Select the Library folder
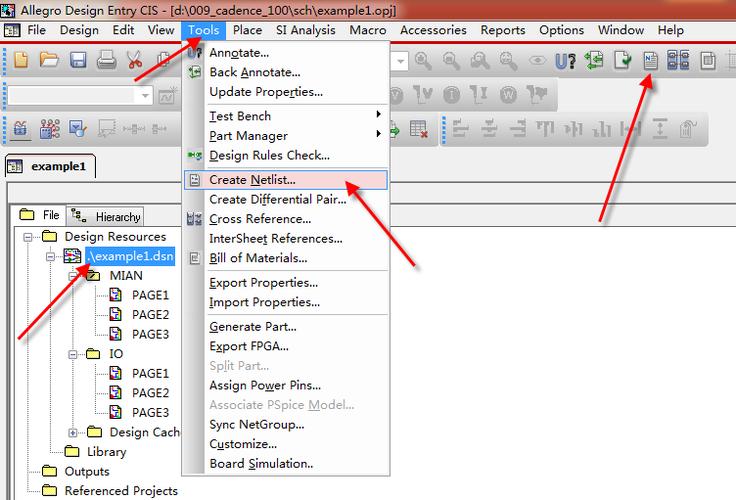The width and height of the screenshot is (736, 500). 107,452
